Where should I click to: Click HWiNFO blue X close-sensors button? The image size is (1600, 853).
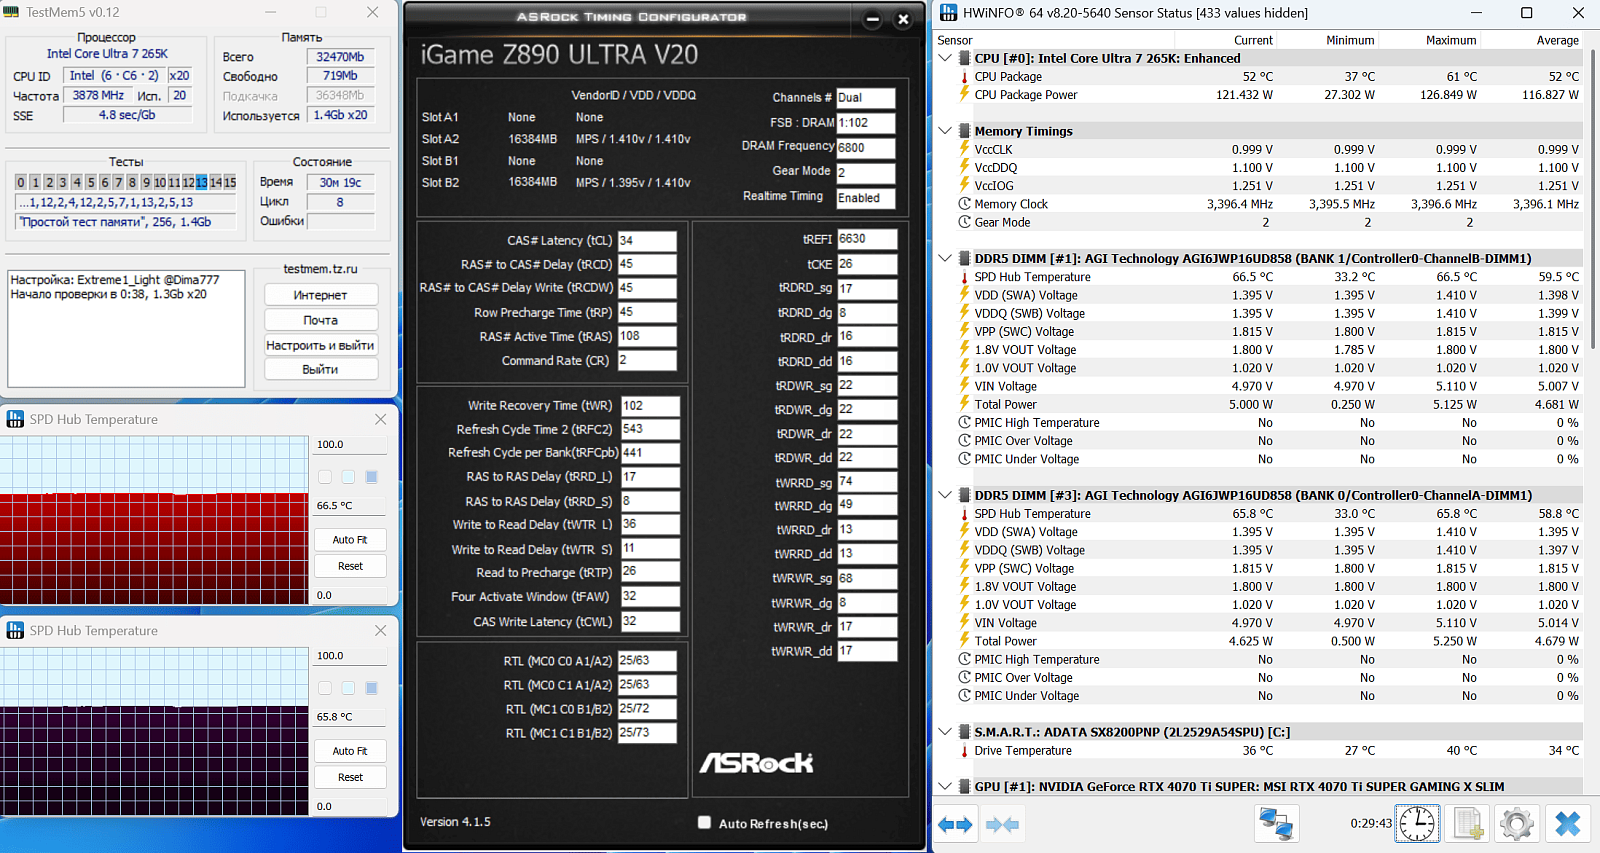click(1568, 823)
